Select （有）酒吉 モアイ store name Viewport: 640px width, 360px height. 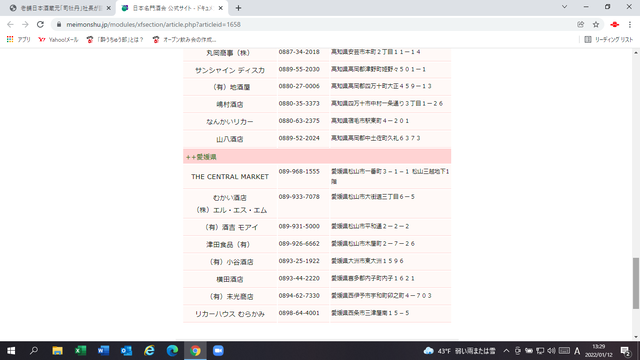tap(231, 227)
